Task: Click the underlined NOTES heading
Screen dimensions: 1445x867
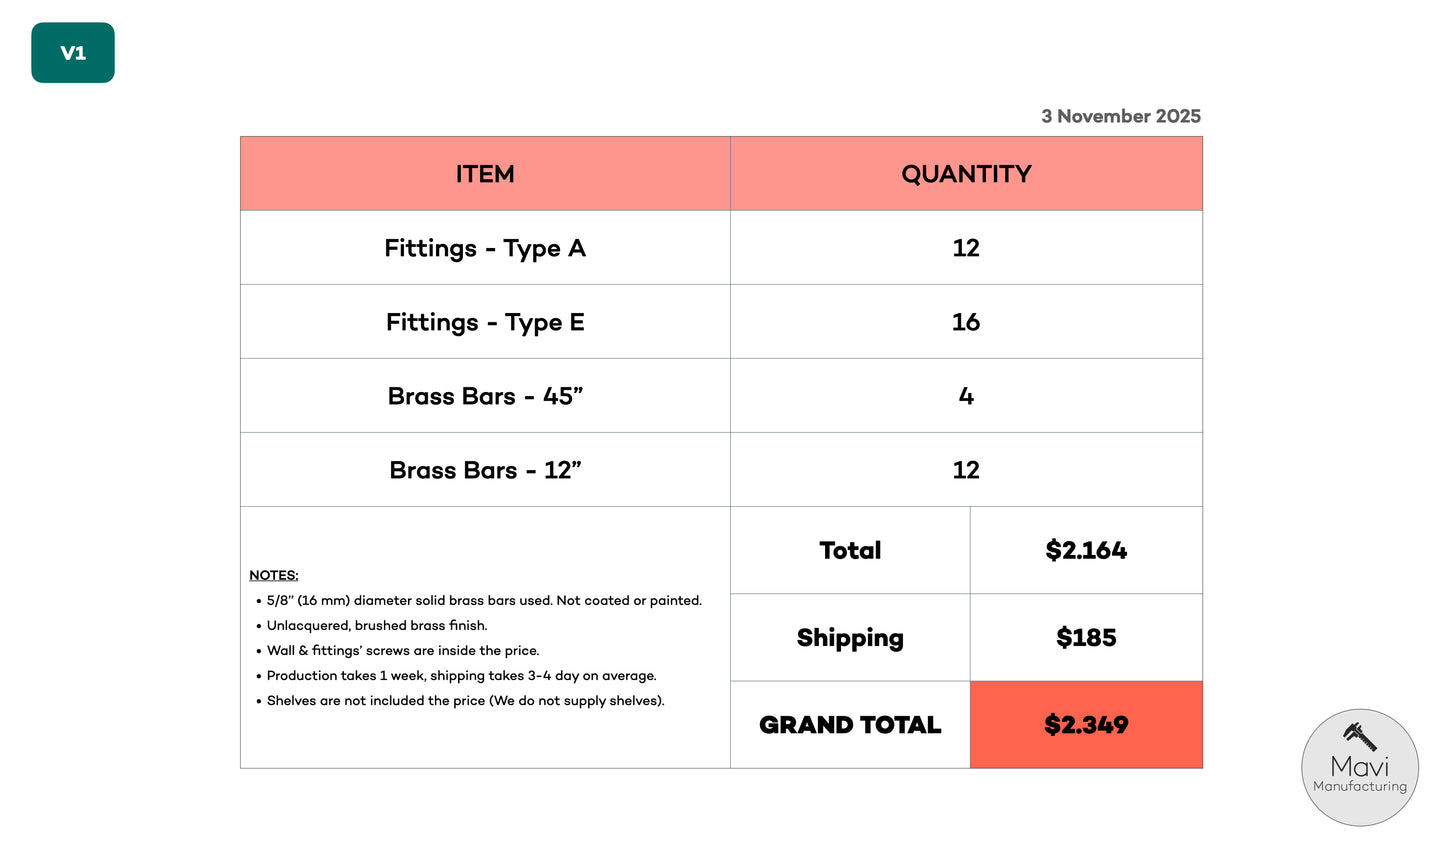Action: pyautogui.click(x=273, y=575)
